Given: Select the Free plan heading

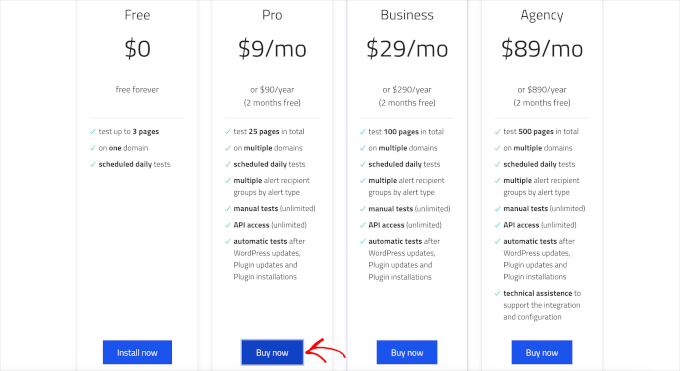Looking at the screenshot, I should coord(137,15).
